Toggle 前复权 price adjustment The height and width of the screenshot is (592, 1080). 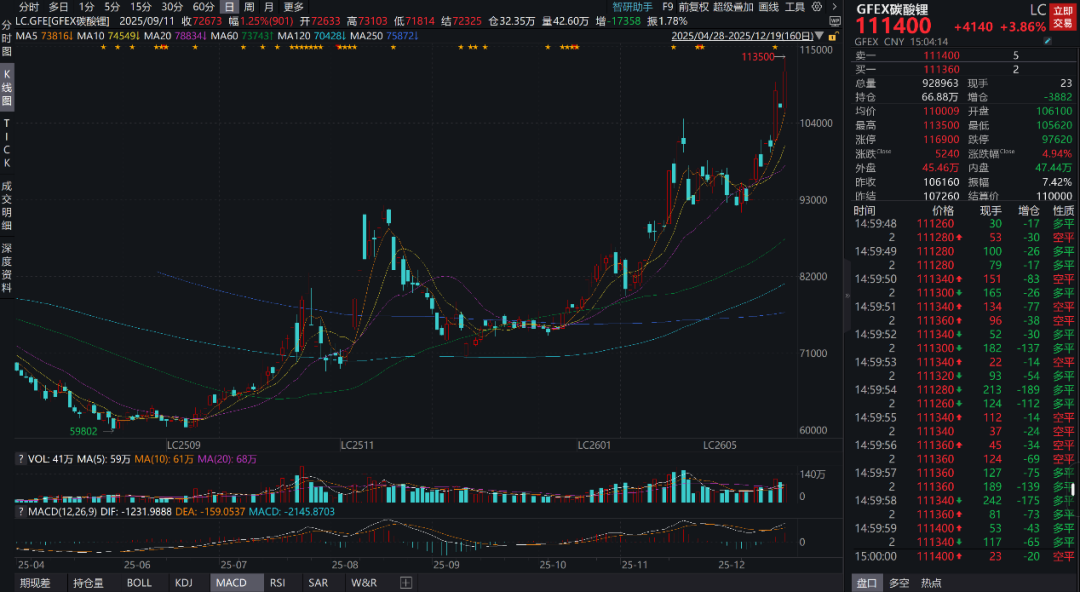click(x=693, y=7)
